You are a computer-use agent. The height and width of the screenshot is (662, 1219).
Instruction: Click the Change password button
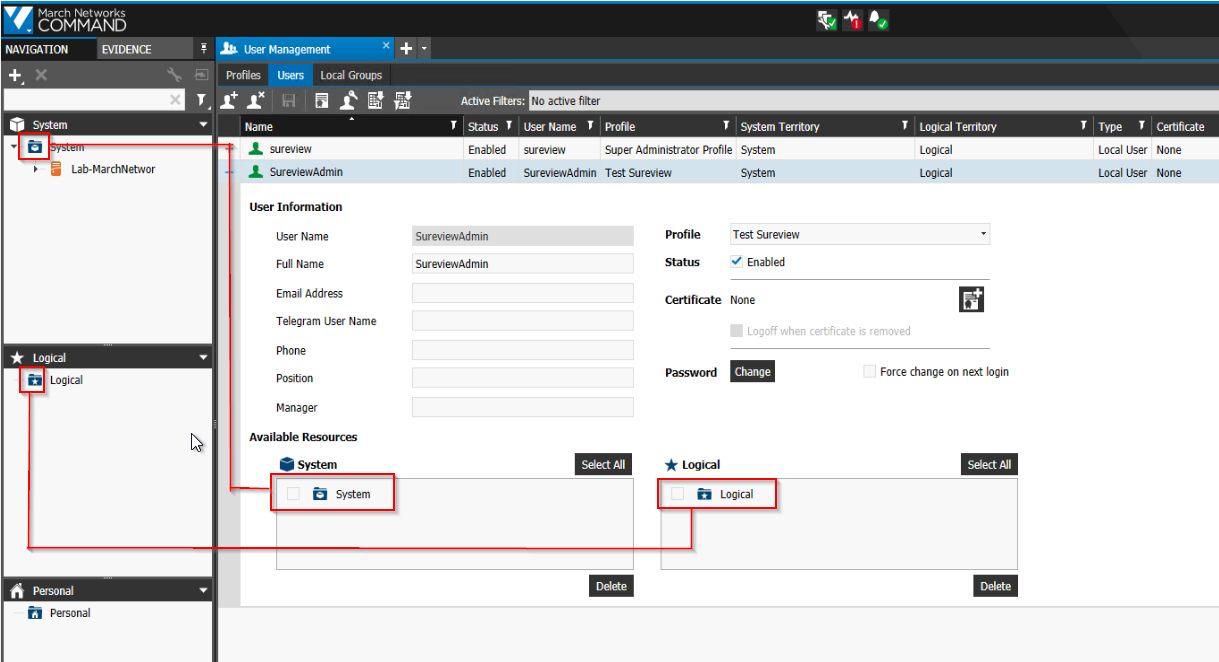coord(752,371)
